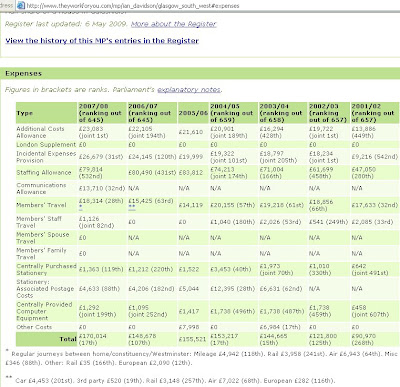This screenshot has height=387, width=400.
Task: Open Parliament's 'explanatory notes' link
Action: click(189, 90)
